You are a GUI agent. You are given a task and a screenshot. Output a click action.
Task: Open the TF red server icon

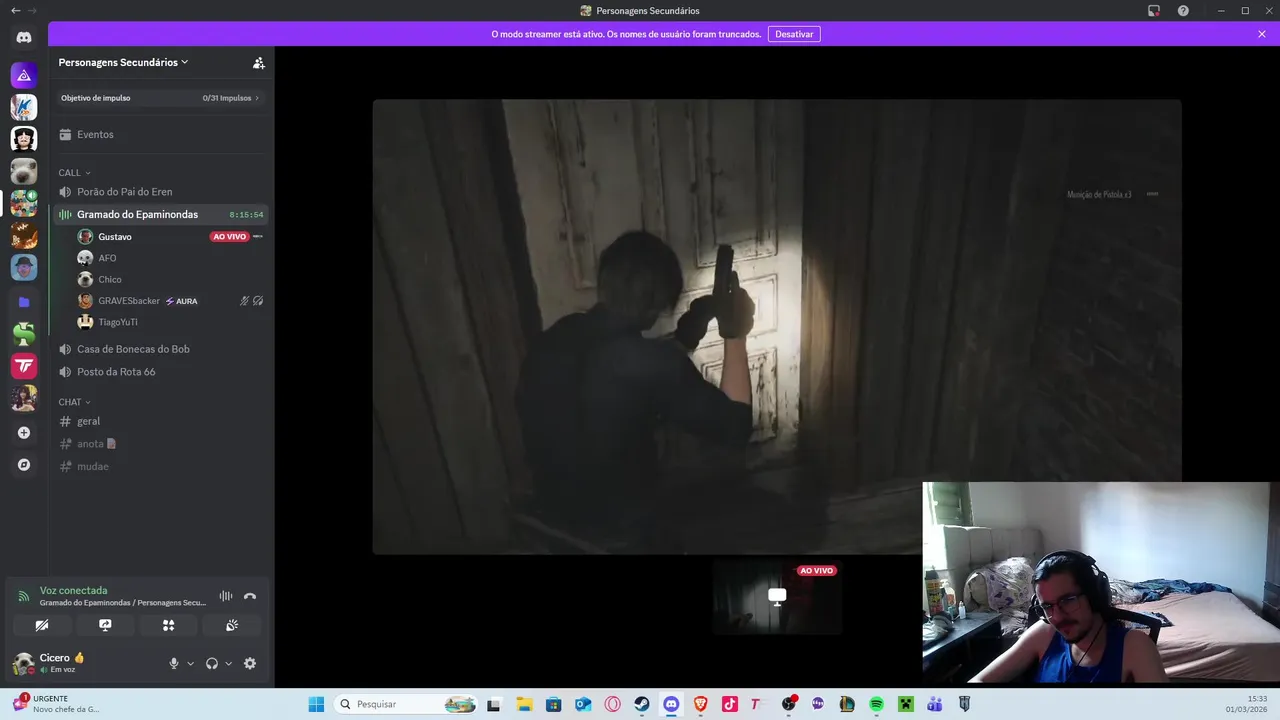pyautogui.click(x=24, y=366)
